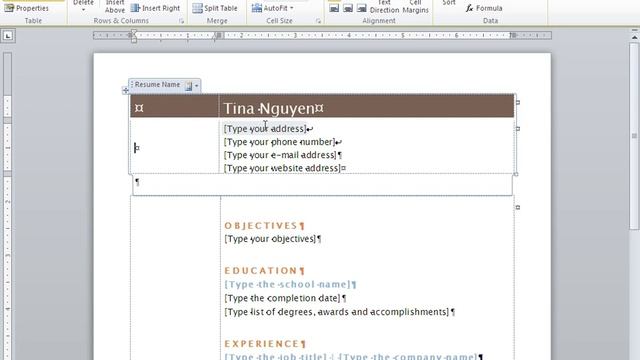Select align bottom left icon
This screenshot has height=360, width=640.
pyautogui.click(x=334, y=8)
